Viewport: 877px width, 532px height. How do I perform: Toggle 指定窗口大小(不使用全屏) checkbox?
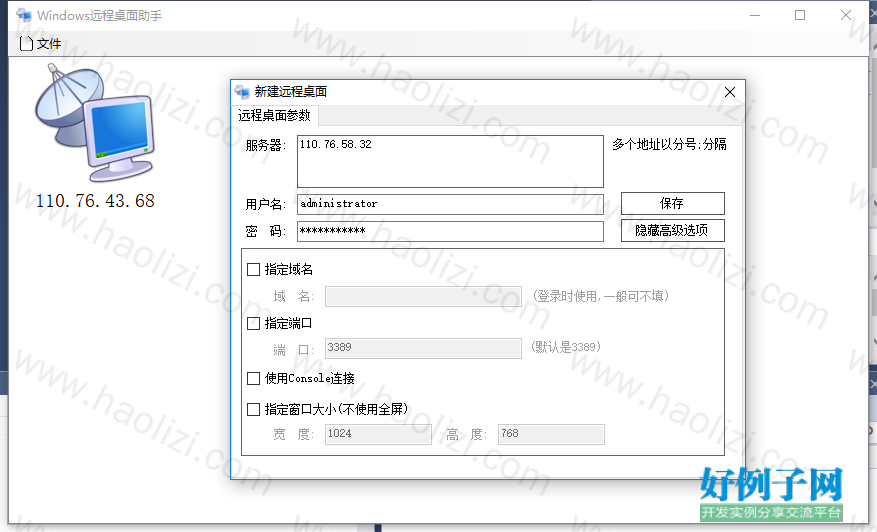tap(253, 410)
